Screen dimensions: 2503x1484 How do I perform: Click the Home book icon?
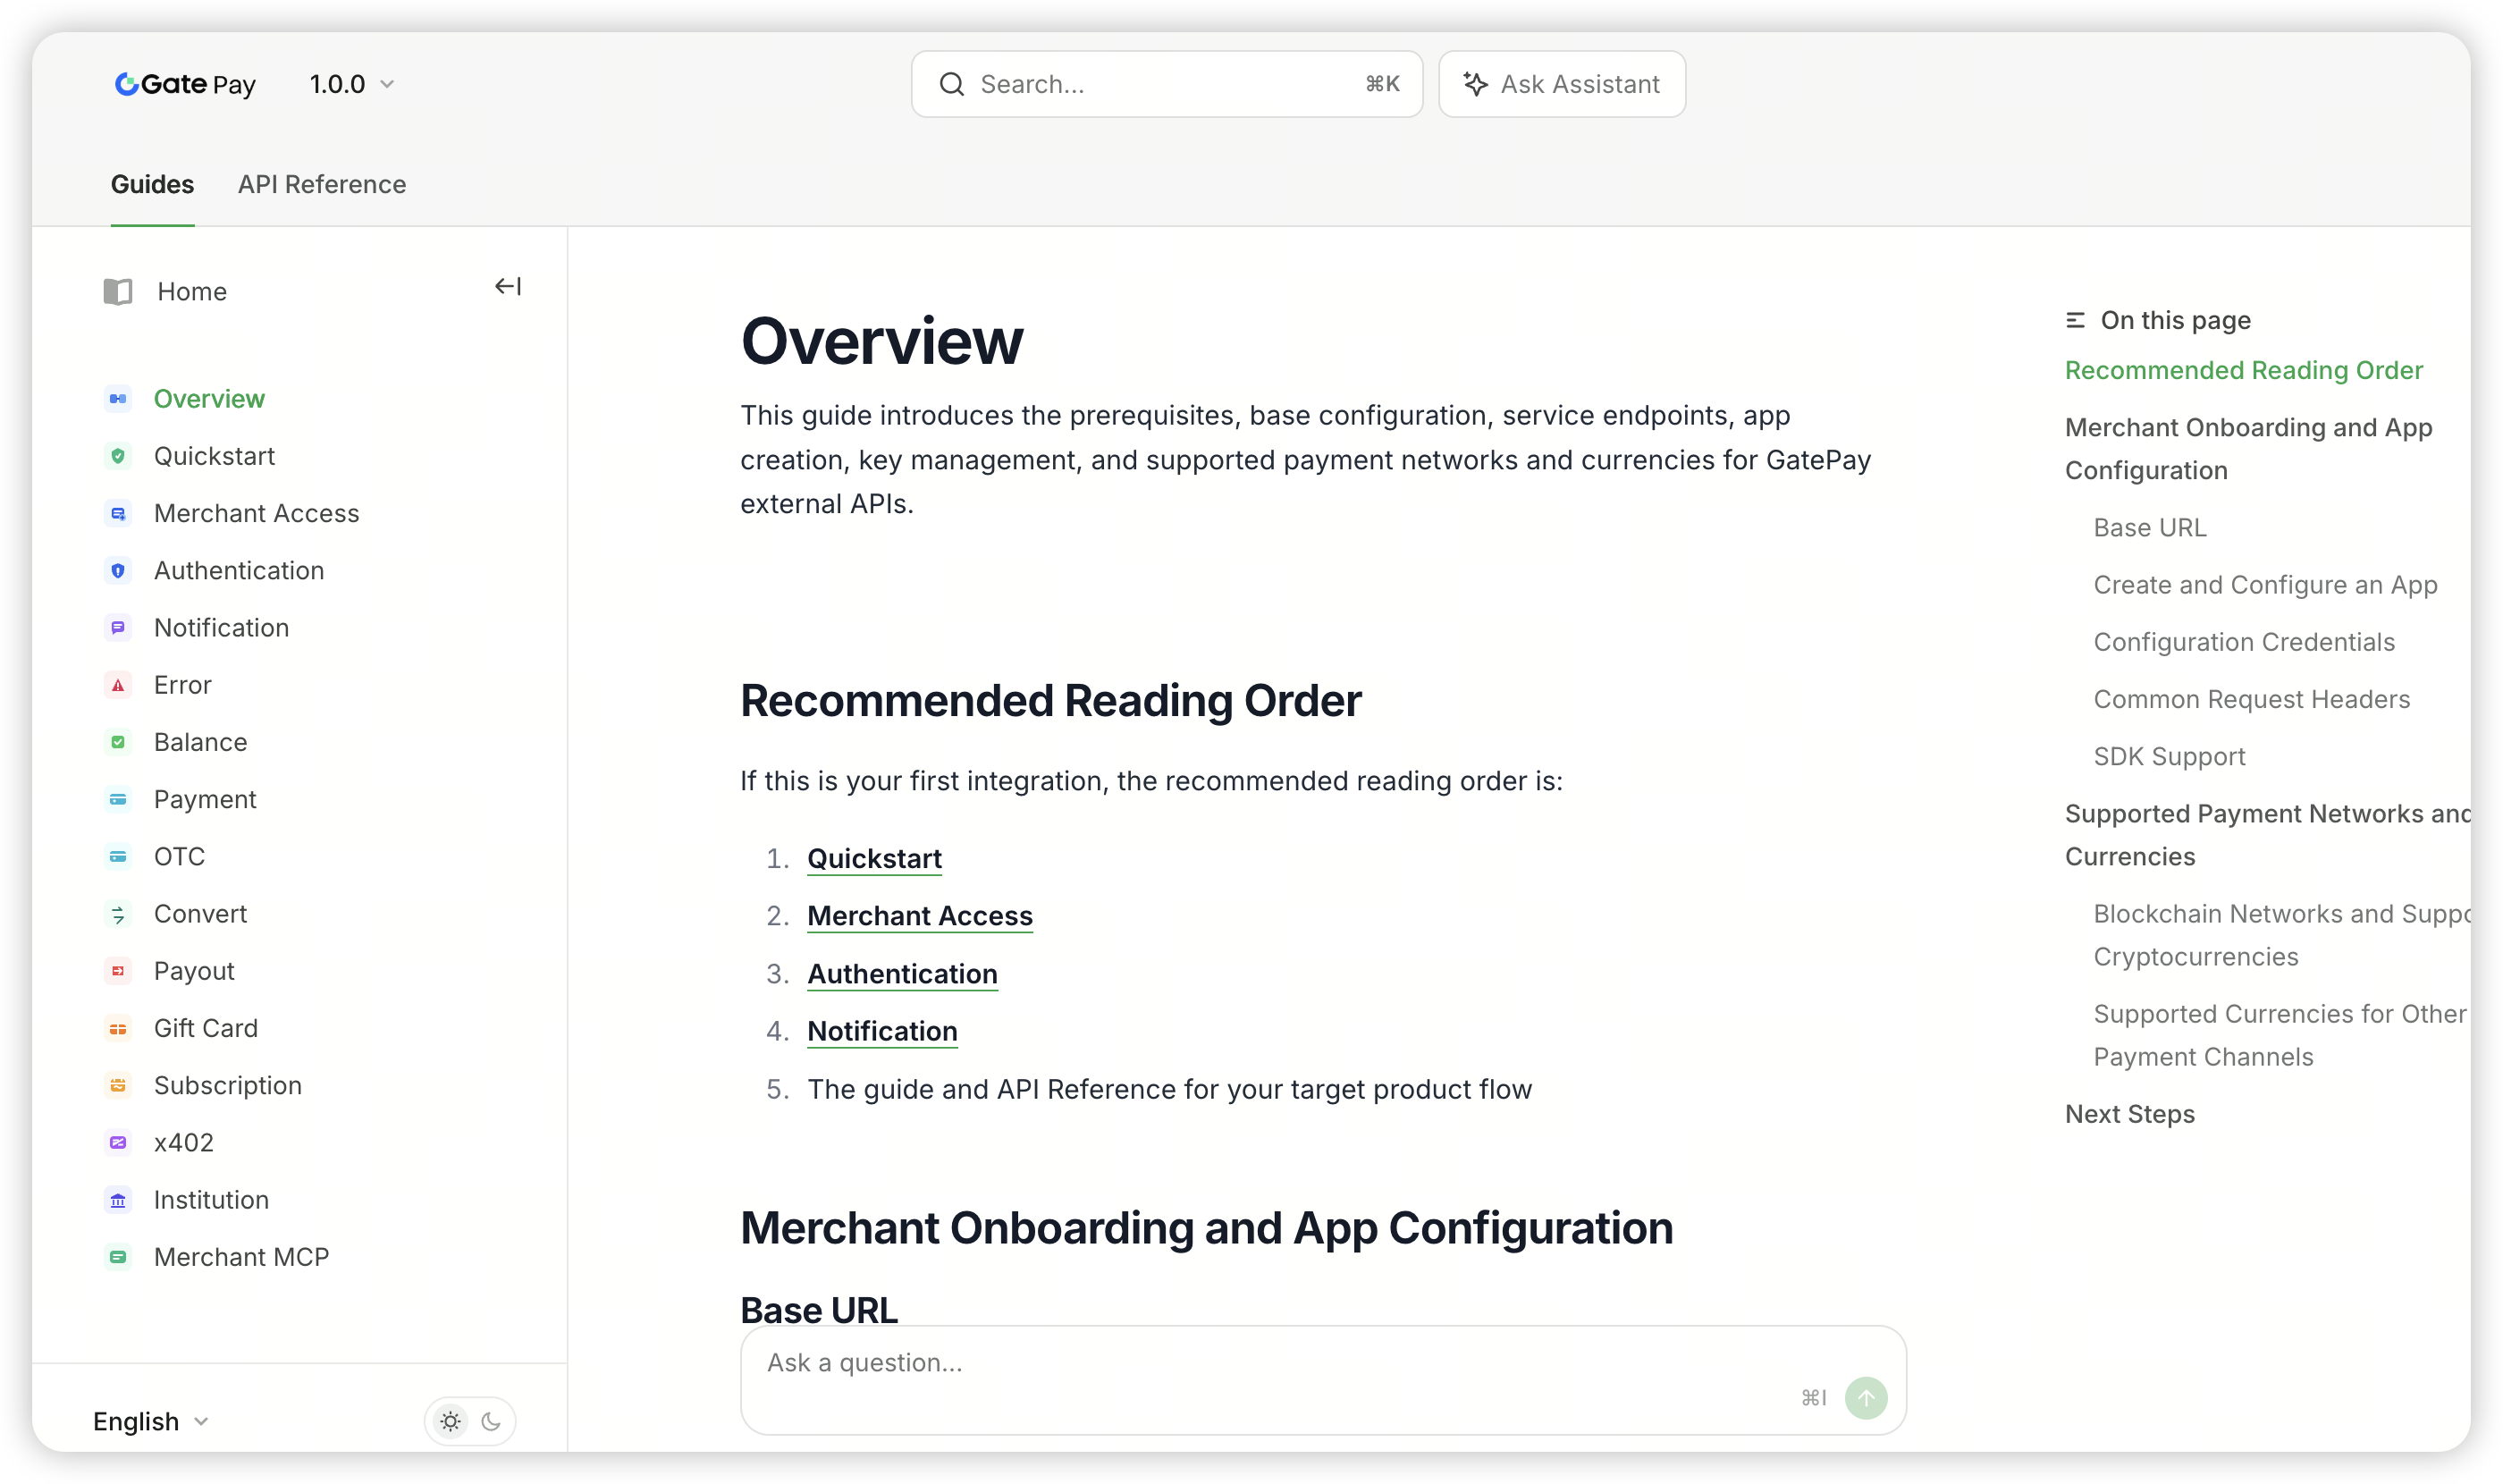pyautogui.click(x=118, y=291)
